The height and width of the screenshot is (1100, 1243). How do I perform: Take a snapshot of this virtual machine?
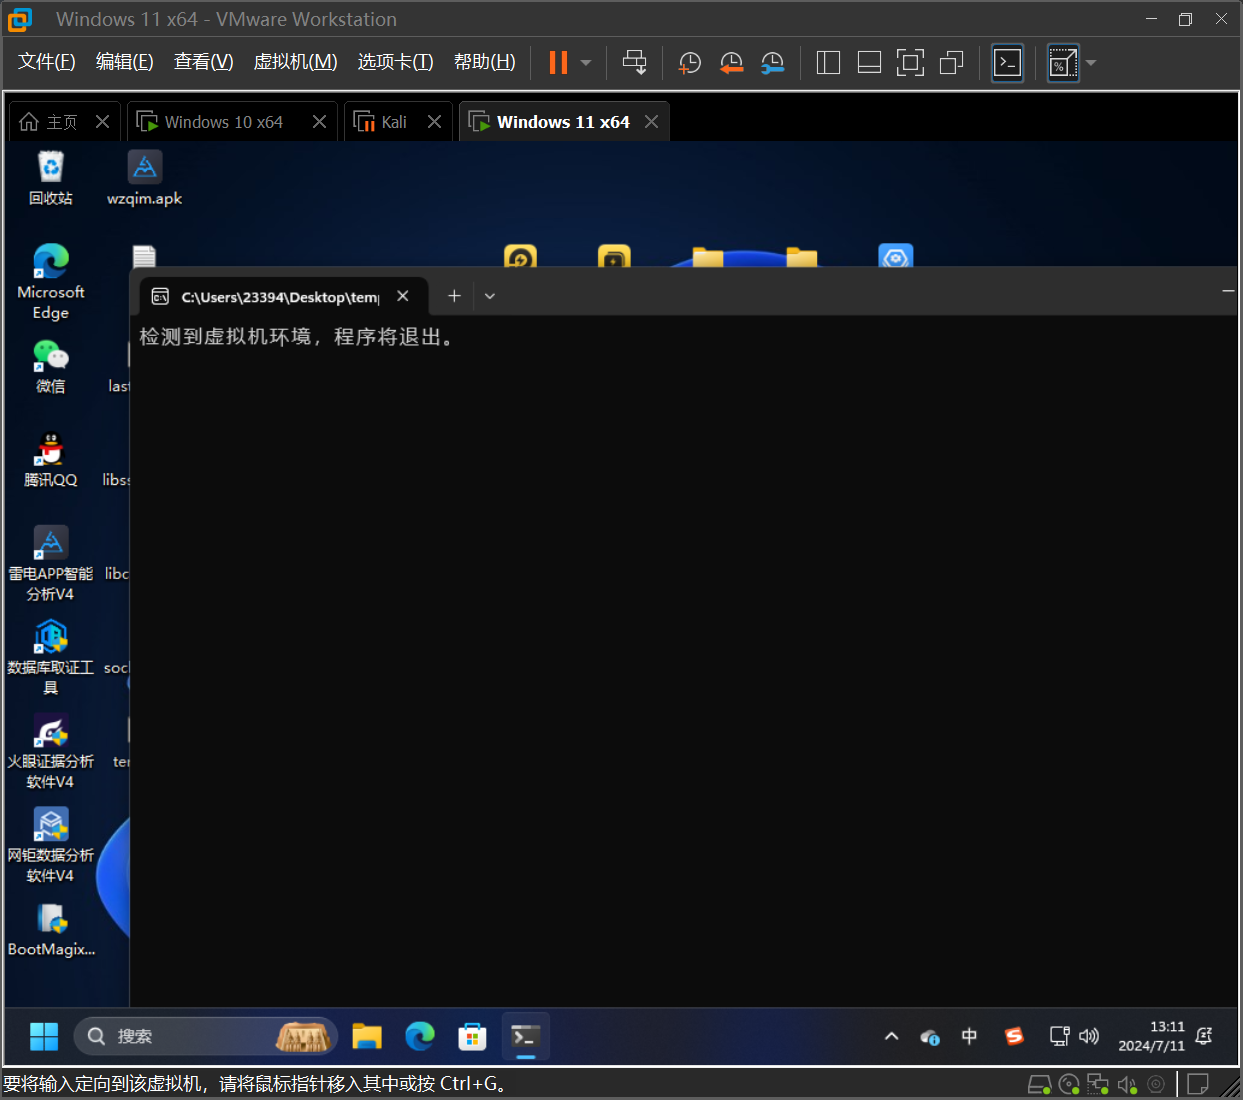[689, 62]
